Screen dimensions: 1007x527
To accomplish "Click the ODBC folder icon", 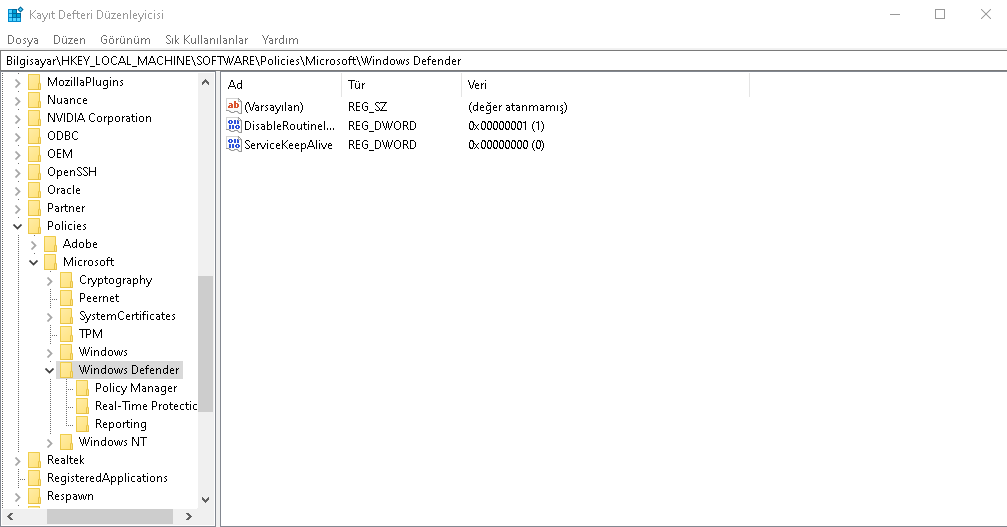I will [35, 135].
